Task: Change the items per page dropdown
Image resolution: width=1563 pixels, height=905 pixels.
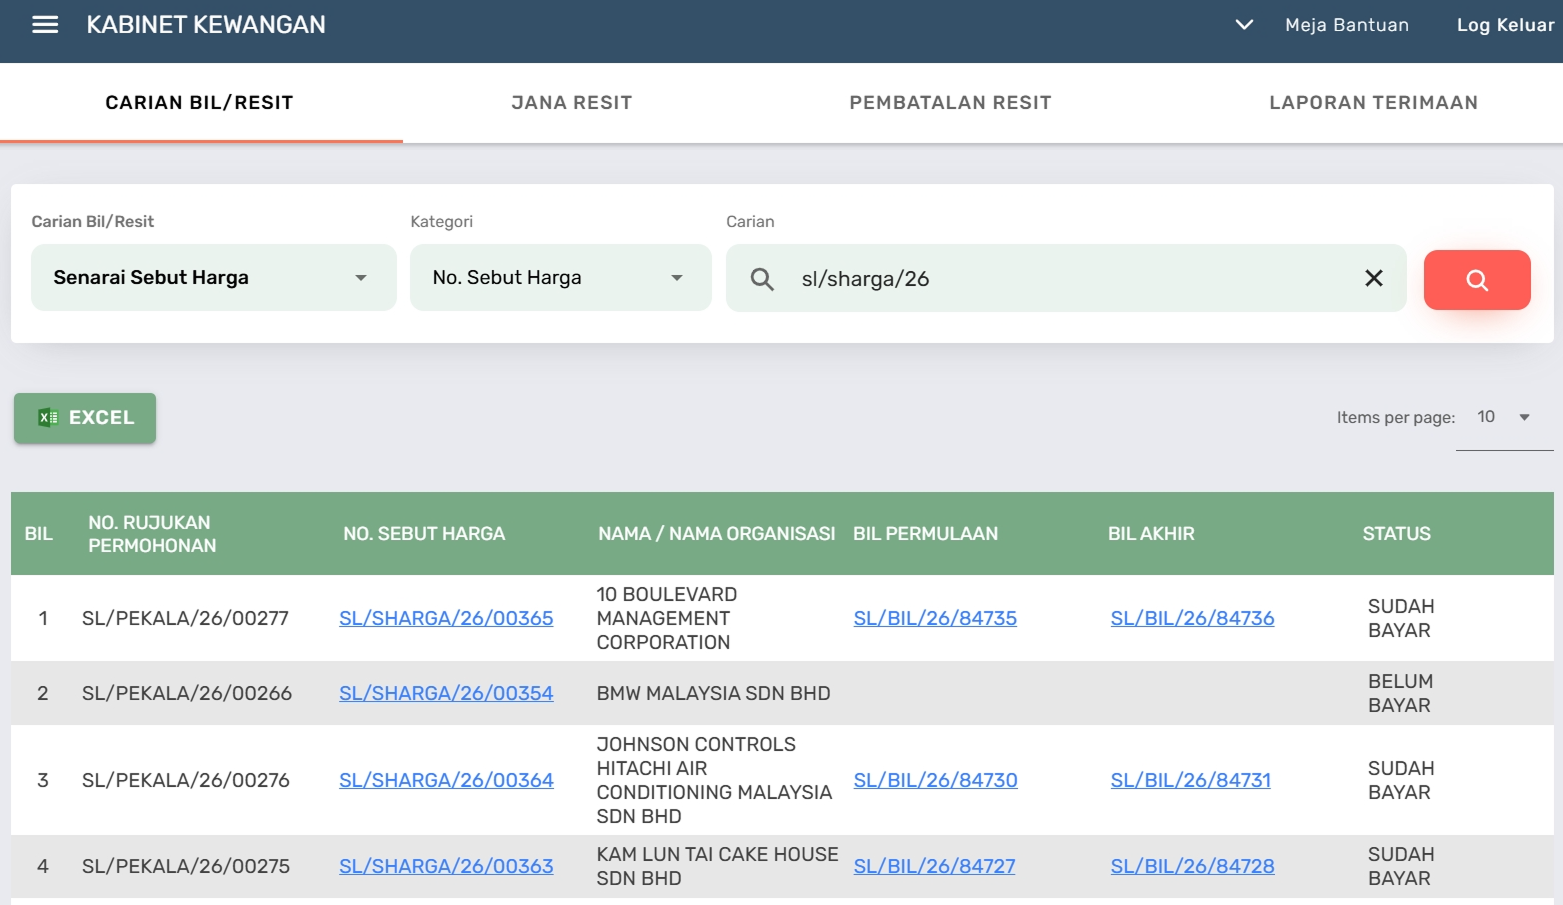Action: coord(1504,417)
